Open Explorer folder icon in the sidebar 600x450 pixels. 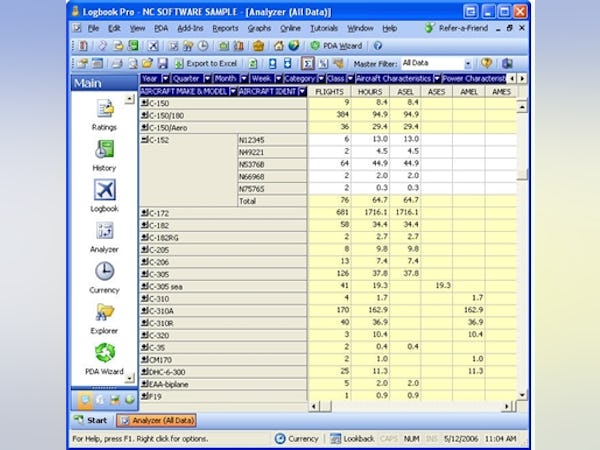pyautogui.click(x=104, y=312)
